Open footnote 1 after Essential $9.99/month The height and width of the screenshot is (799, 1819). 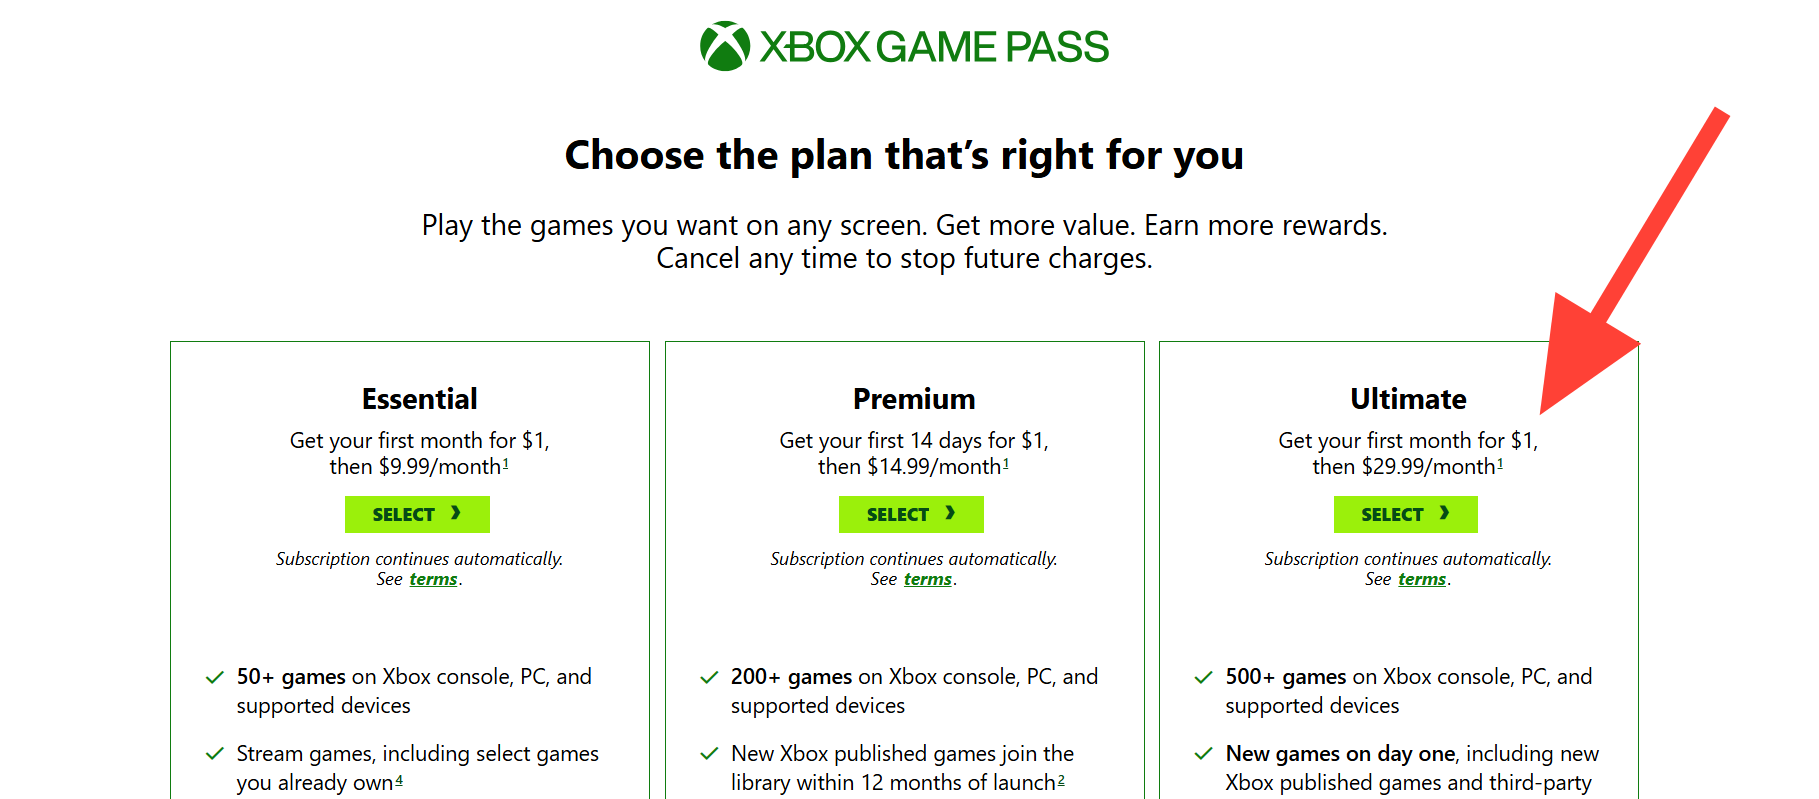pyautogui.click(x=506, y=463)
